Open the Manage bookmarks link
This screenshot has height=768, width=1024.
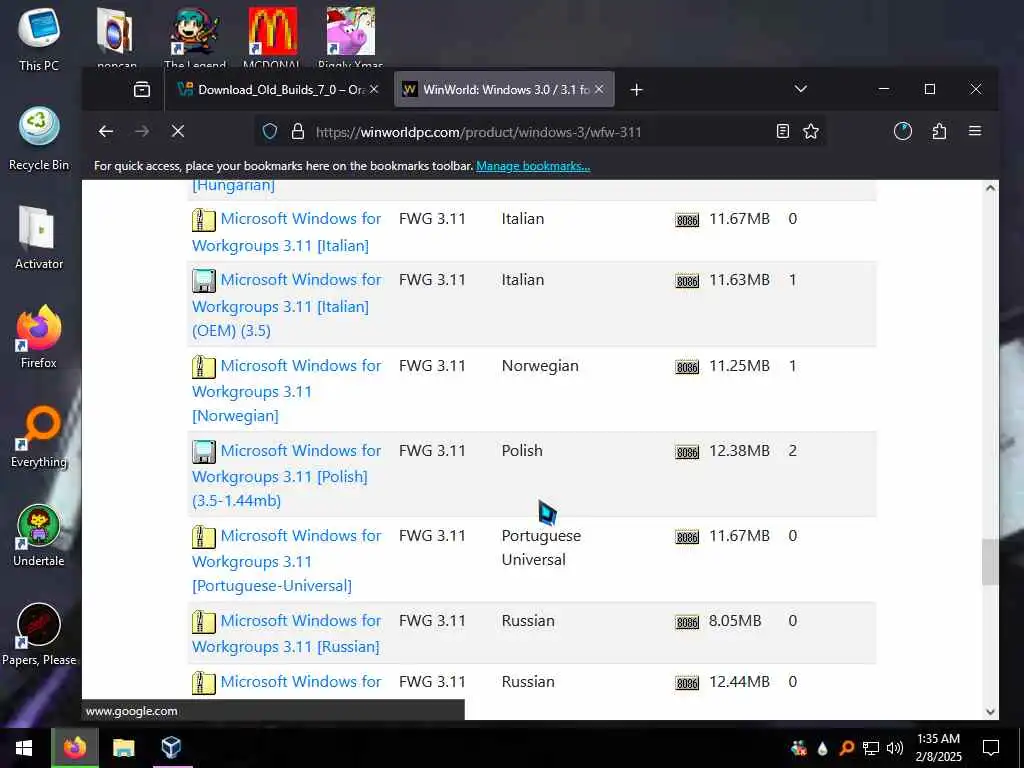pyautogui.click(x=533, y=166)
